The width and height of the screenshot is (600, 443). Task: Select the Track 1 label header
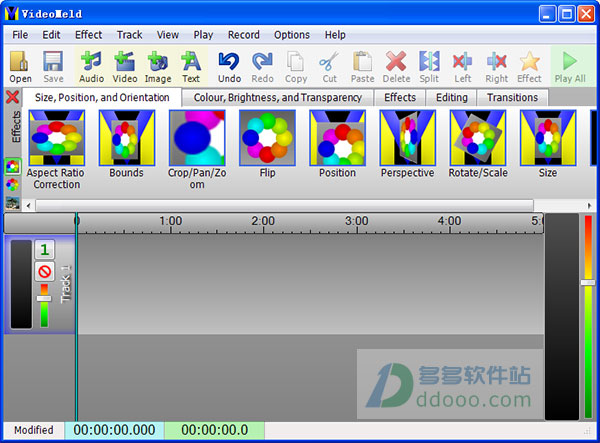[66, 284]
